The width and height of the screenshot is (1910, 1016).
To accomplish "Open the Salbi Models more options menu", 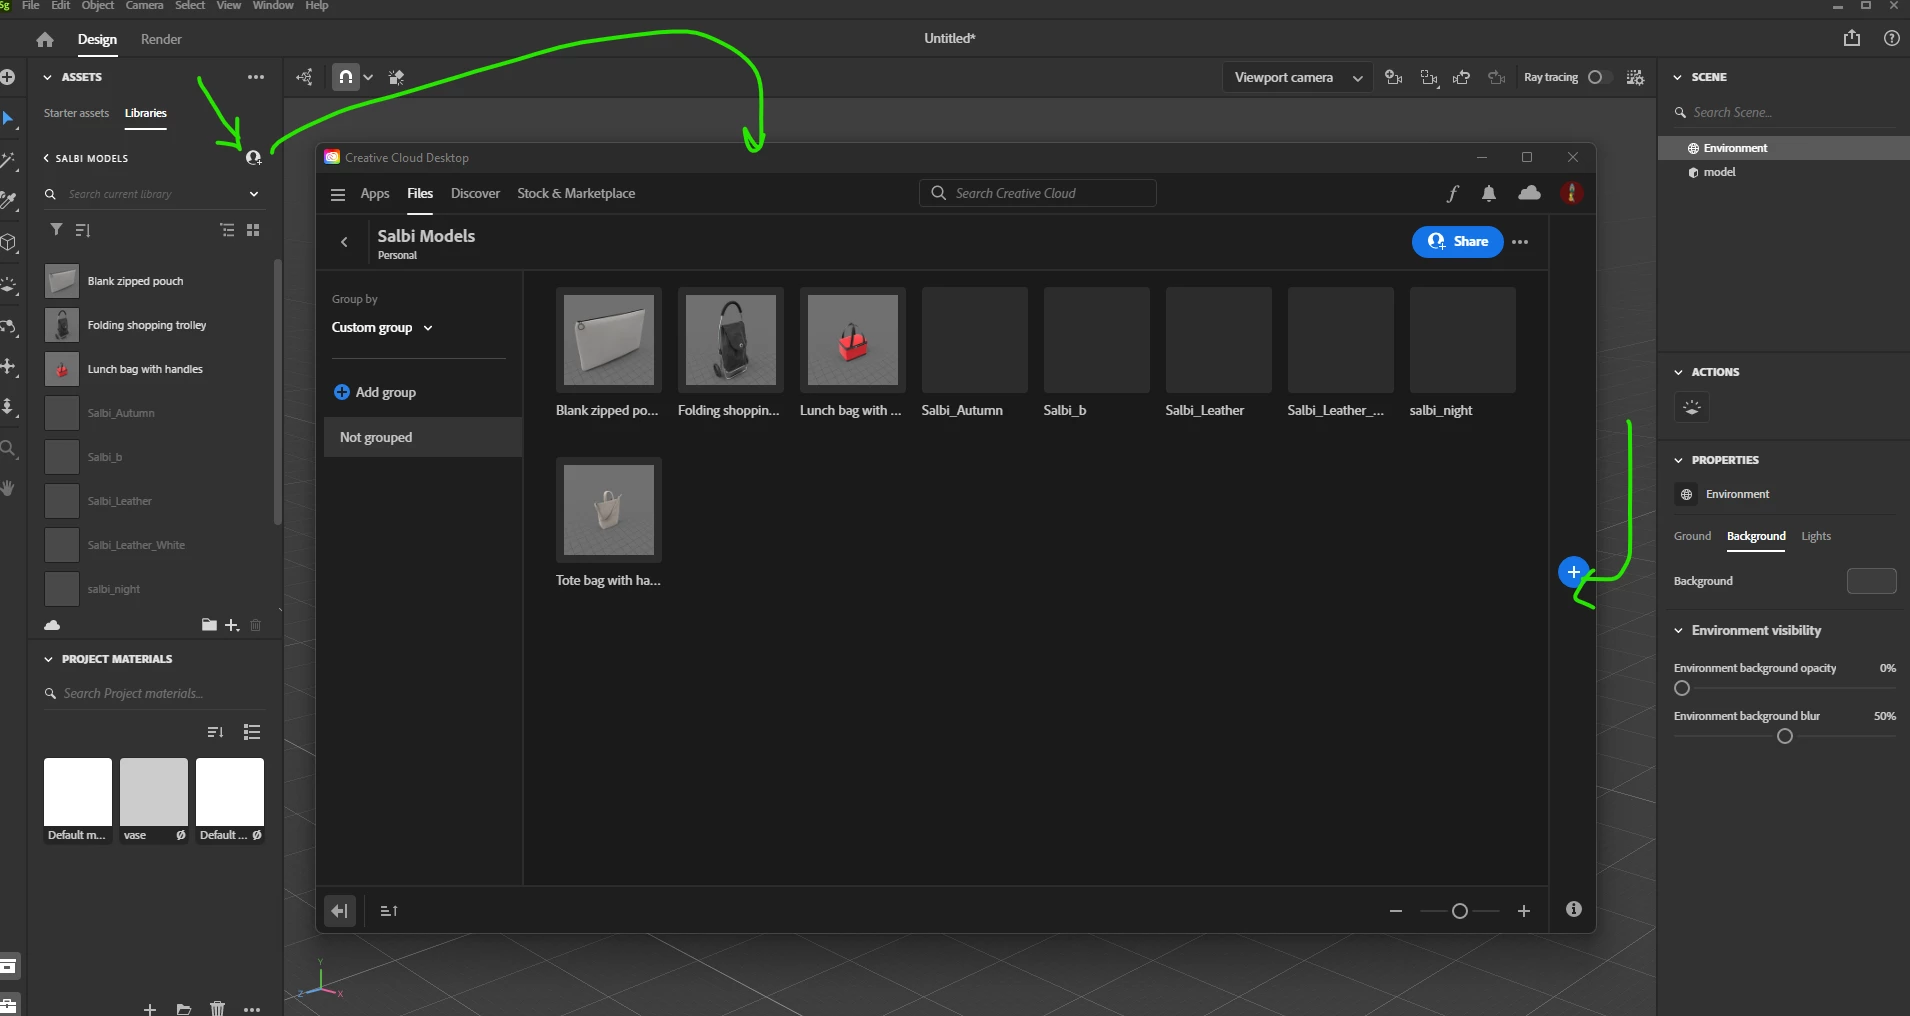I will [1520, 242].
